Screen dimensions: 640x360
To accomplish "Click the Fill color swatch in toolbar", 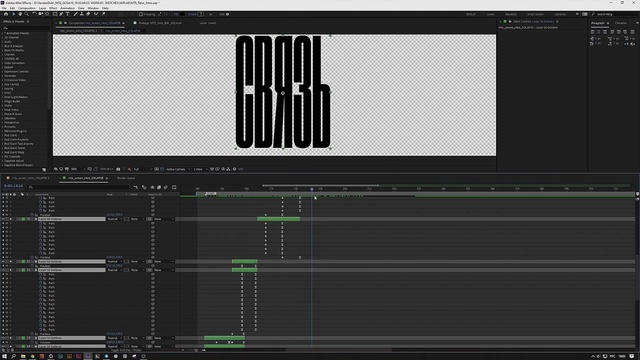I will tap(182, 14).
